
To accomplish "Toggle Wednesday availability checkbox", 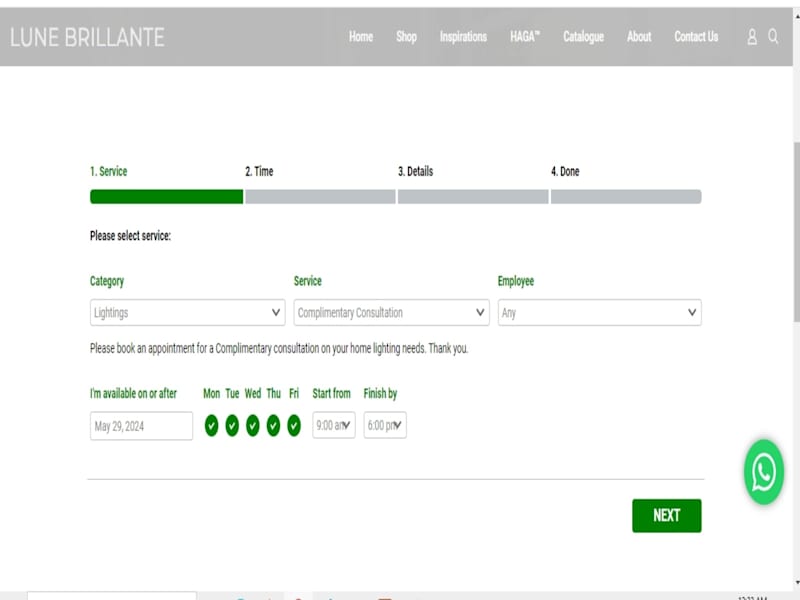I will [253, 426].
